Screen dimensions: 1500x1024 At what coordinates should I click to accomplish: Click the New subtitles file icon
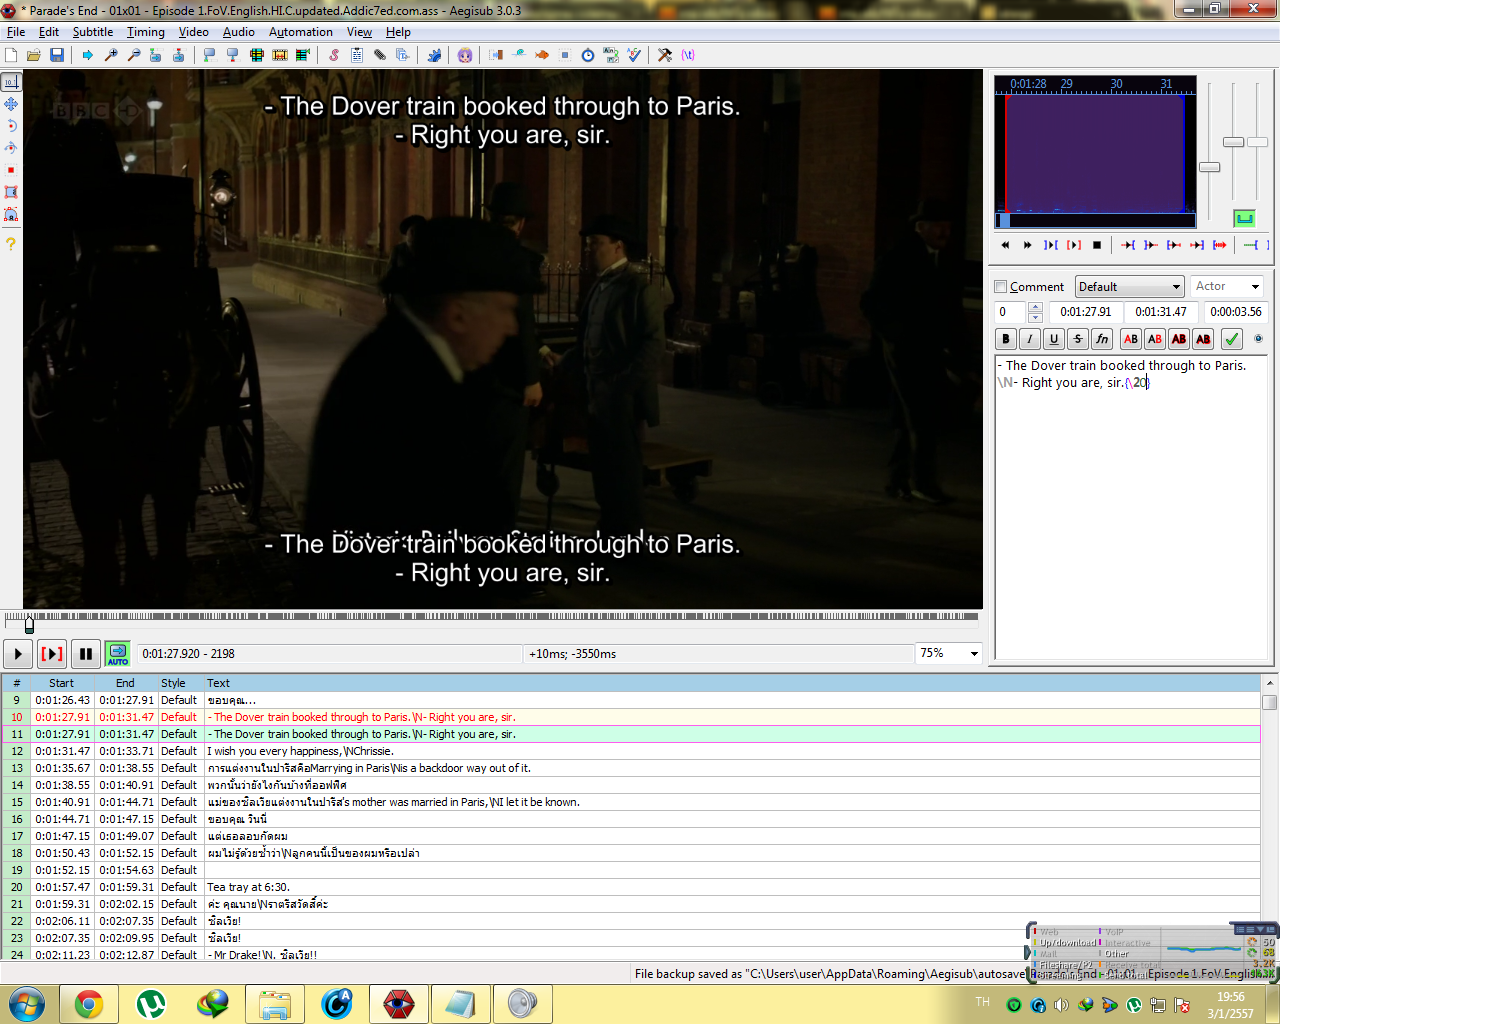tap(11, 55)
